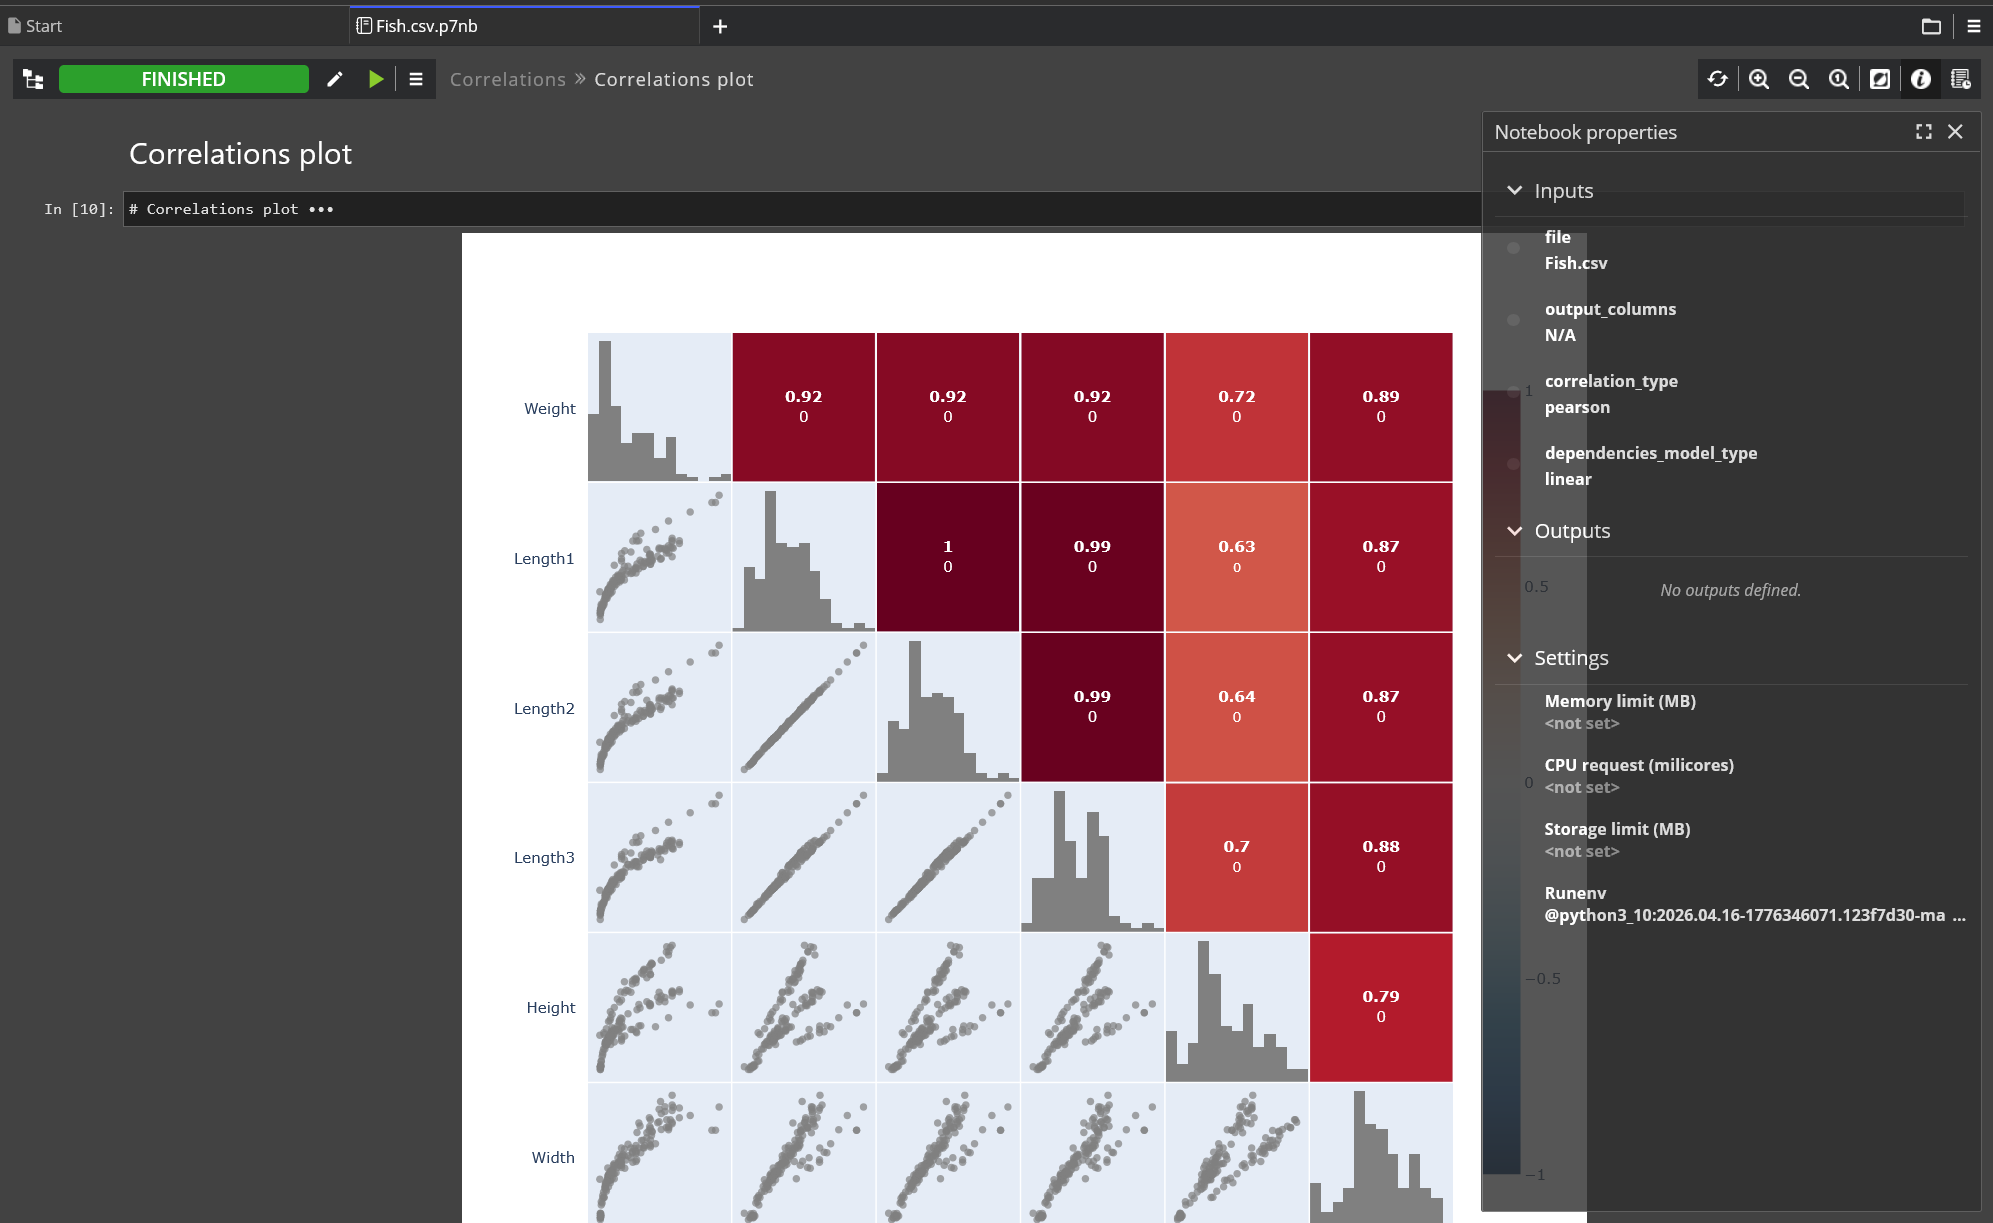This screenshot has height=1223, width=1993.
Task: Click the FINISHED status bar
Action: (x=184, y=79)
